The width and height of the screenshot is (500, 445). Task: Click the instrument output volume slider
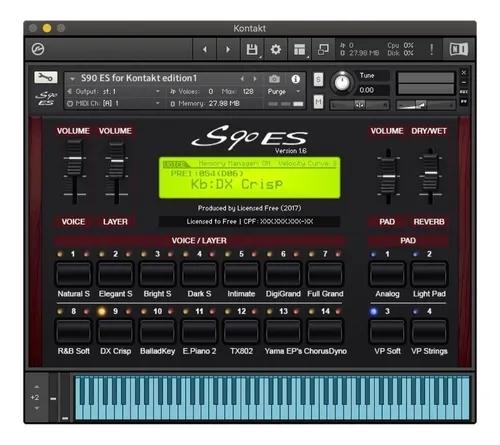pos(425,105)
